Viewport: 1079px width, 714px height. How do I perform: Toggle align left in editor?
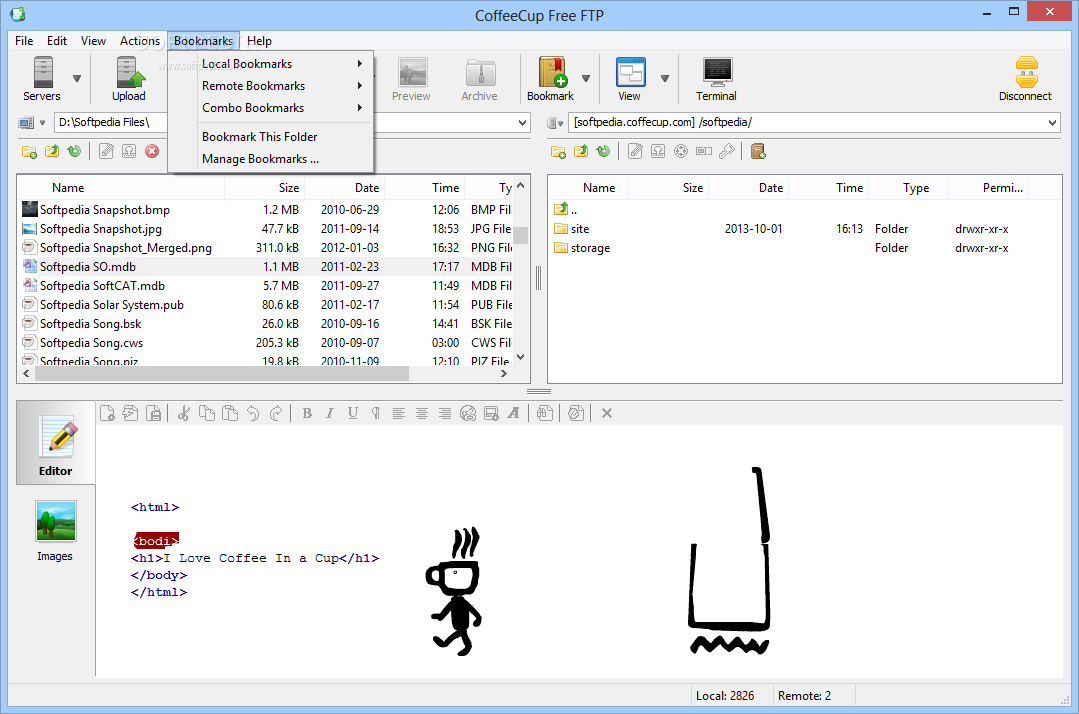coord(398,413)
